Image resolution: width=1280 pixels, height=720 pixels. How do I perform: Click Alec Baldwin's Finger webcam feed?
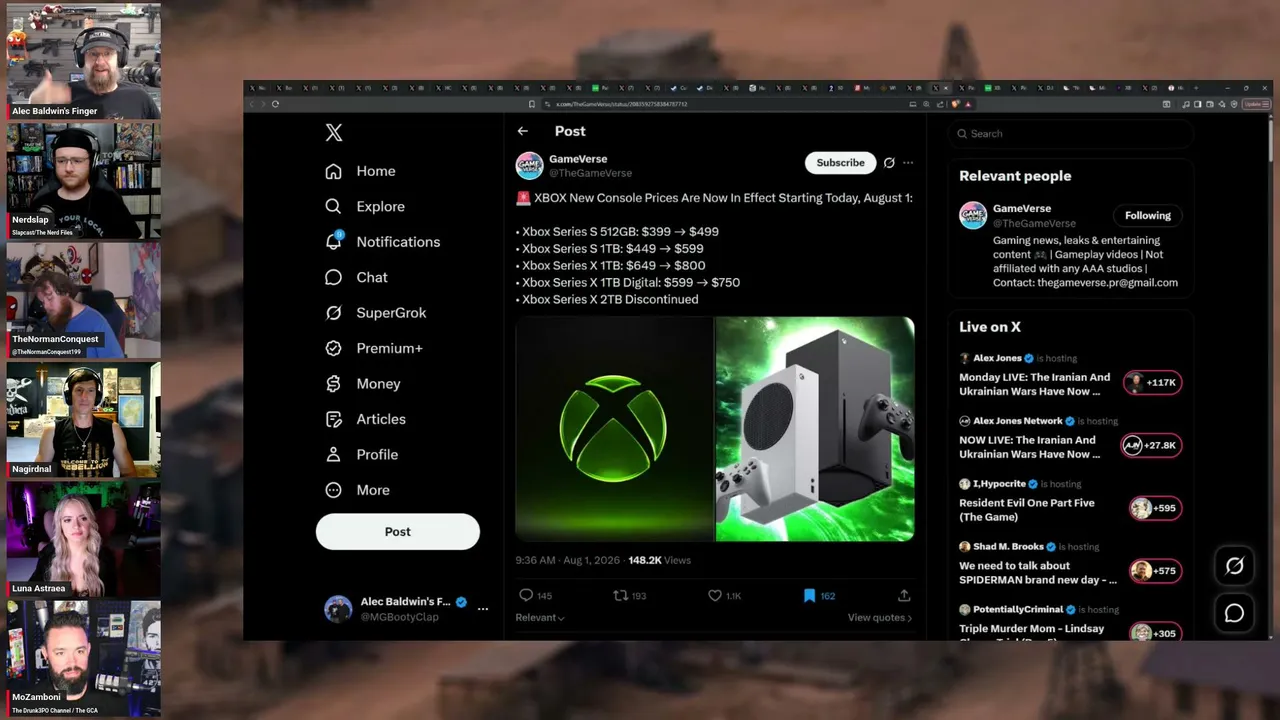point(84,61)
